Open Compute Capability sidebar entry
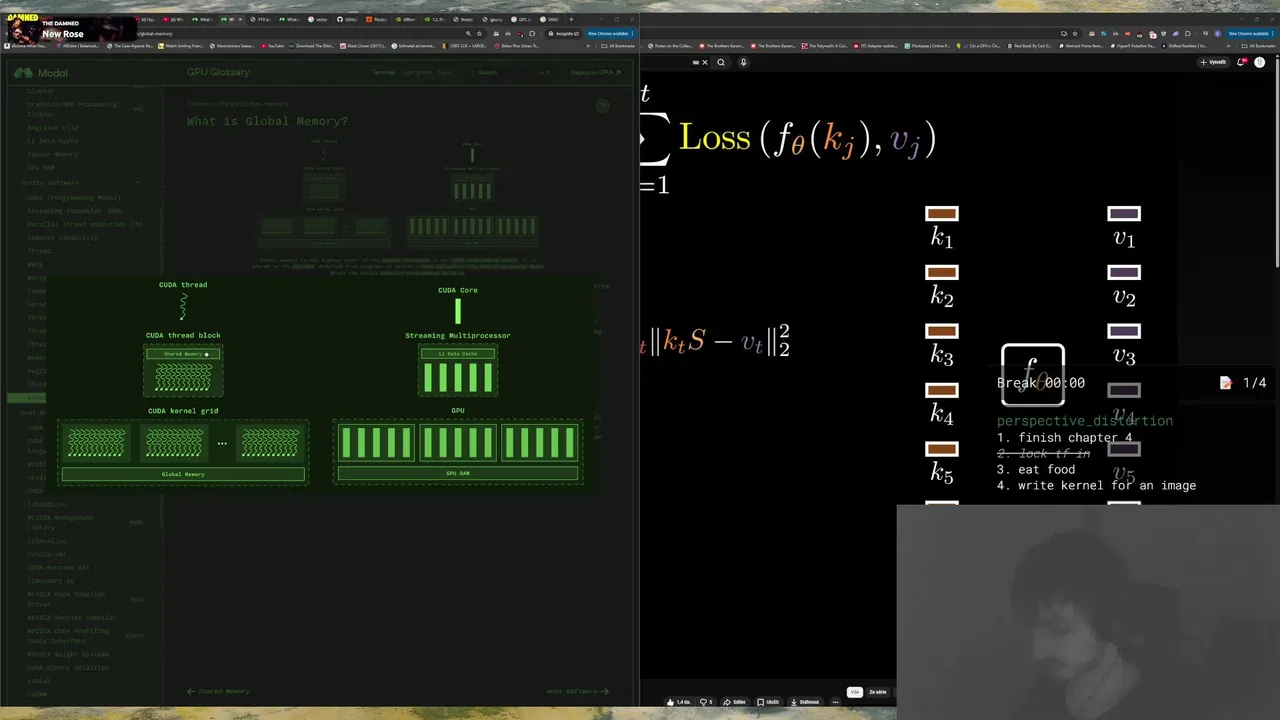The width and height of the screenshot is (1280, 720). [x=62, y=238]
